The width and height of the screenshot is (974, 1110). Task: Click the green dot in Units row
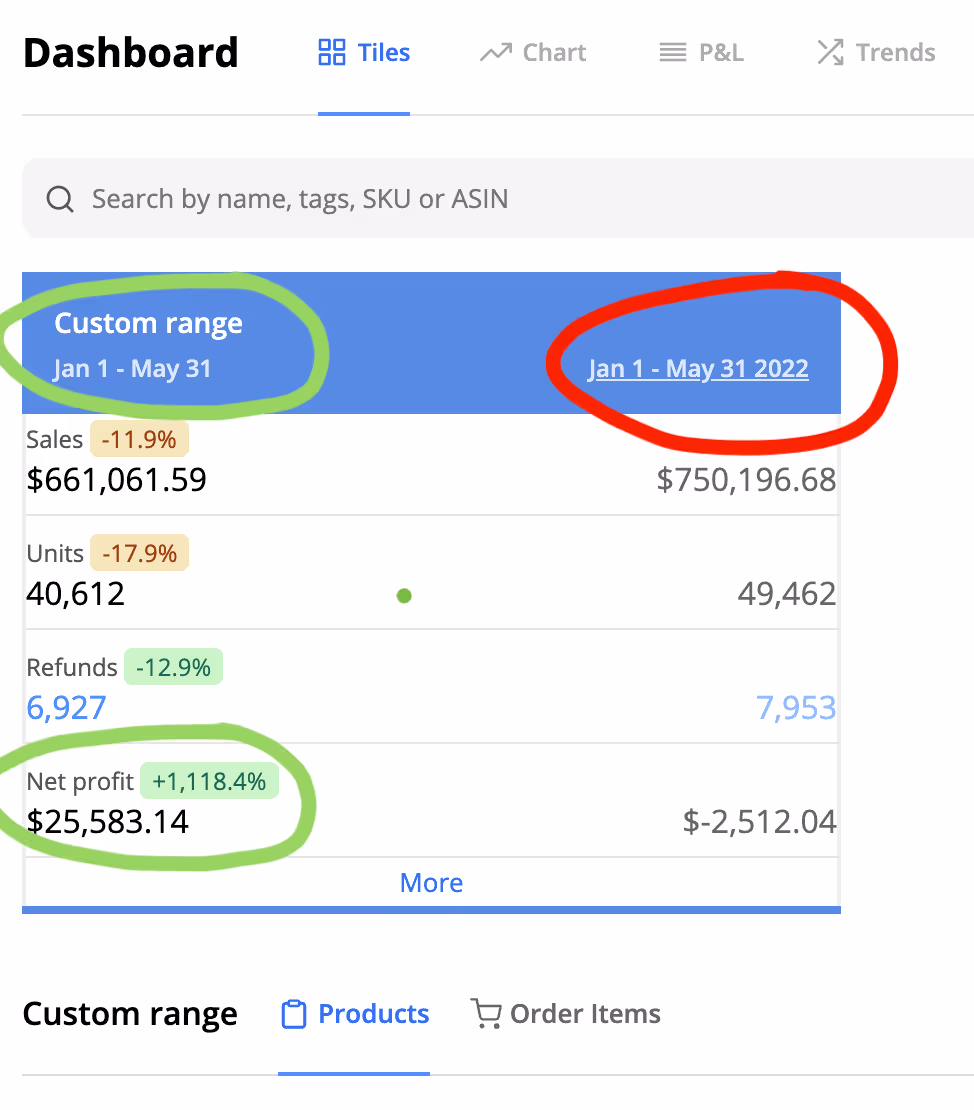click(x=404, y=596)
